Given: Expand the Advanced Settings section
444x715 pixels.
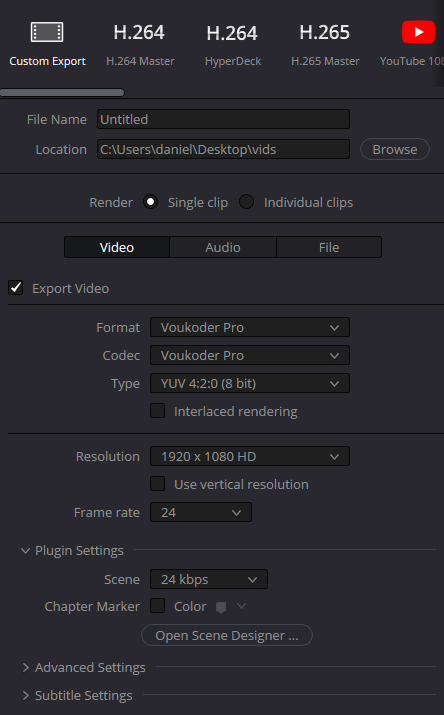Looking at the screenshot, I should point(26,668).
